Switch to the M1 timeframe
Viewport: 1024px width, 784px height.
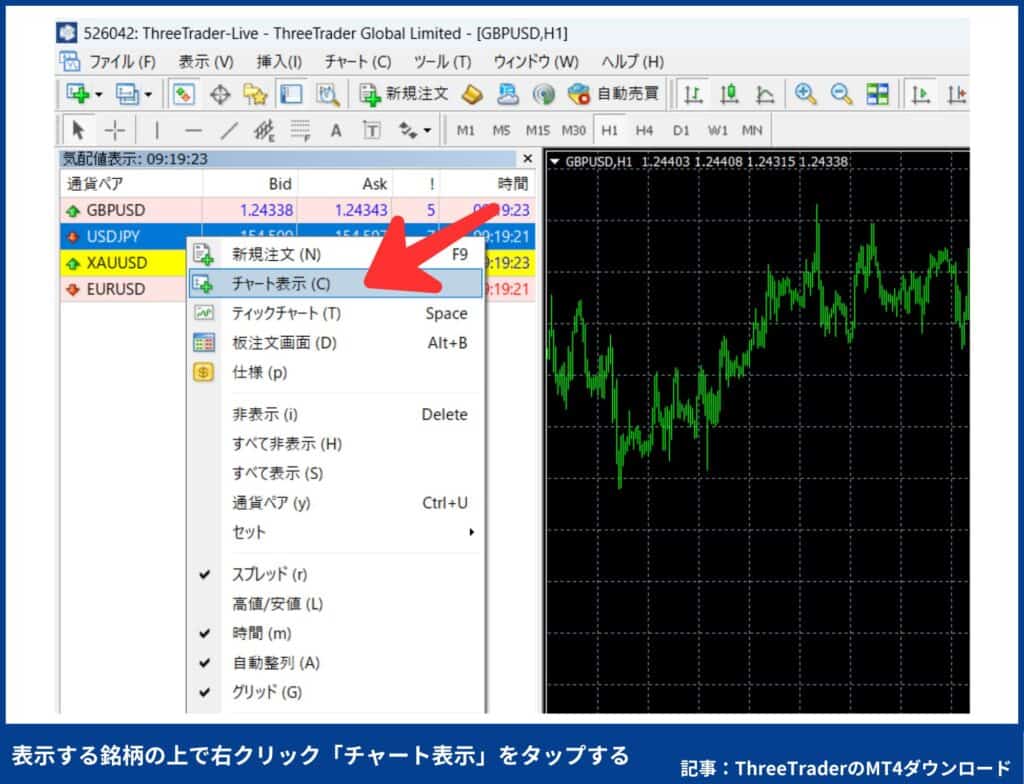click(x=466, y=131)
